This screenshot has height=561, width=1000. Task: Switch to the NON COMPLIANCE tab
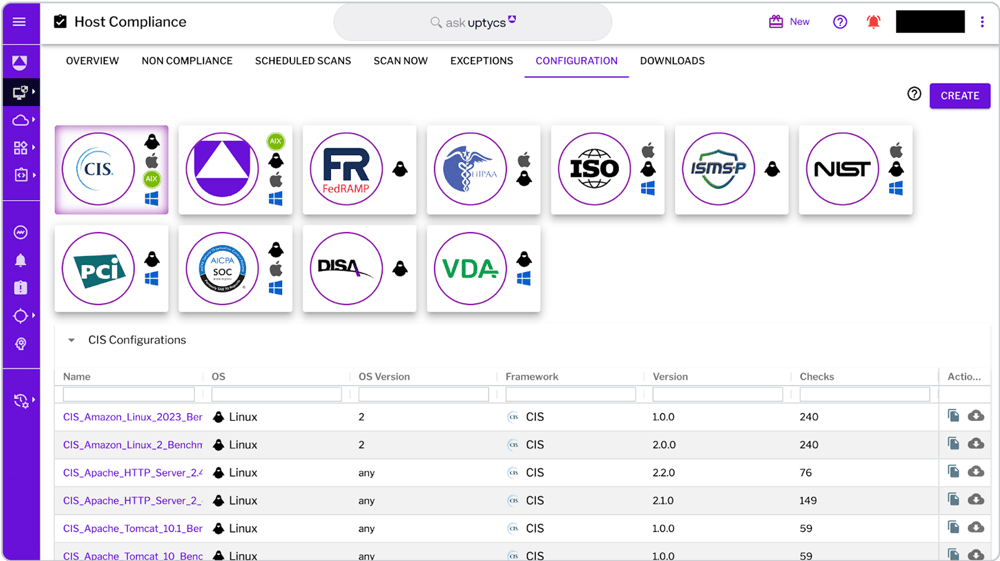(187, 61)
